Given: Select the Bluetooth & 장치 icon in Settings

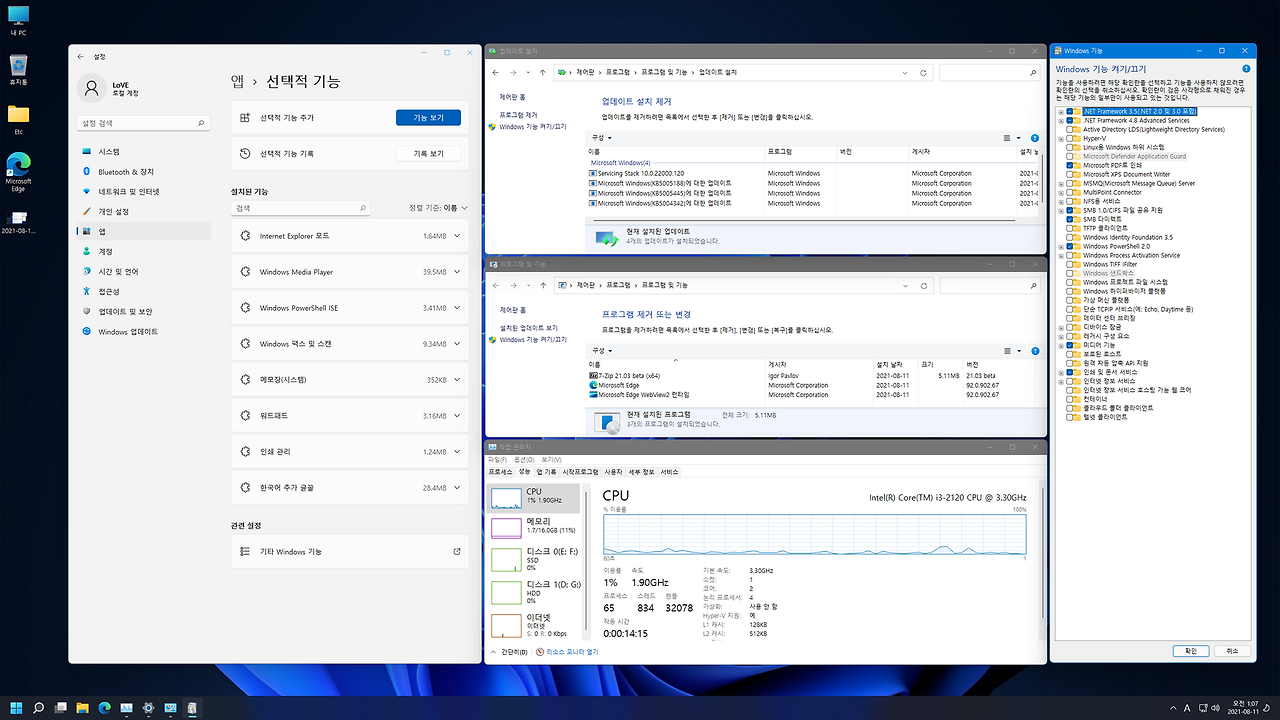Looking at the screenshot, I should (87, 171).
